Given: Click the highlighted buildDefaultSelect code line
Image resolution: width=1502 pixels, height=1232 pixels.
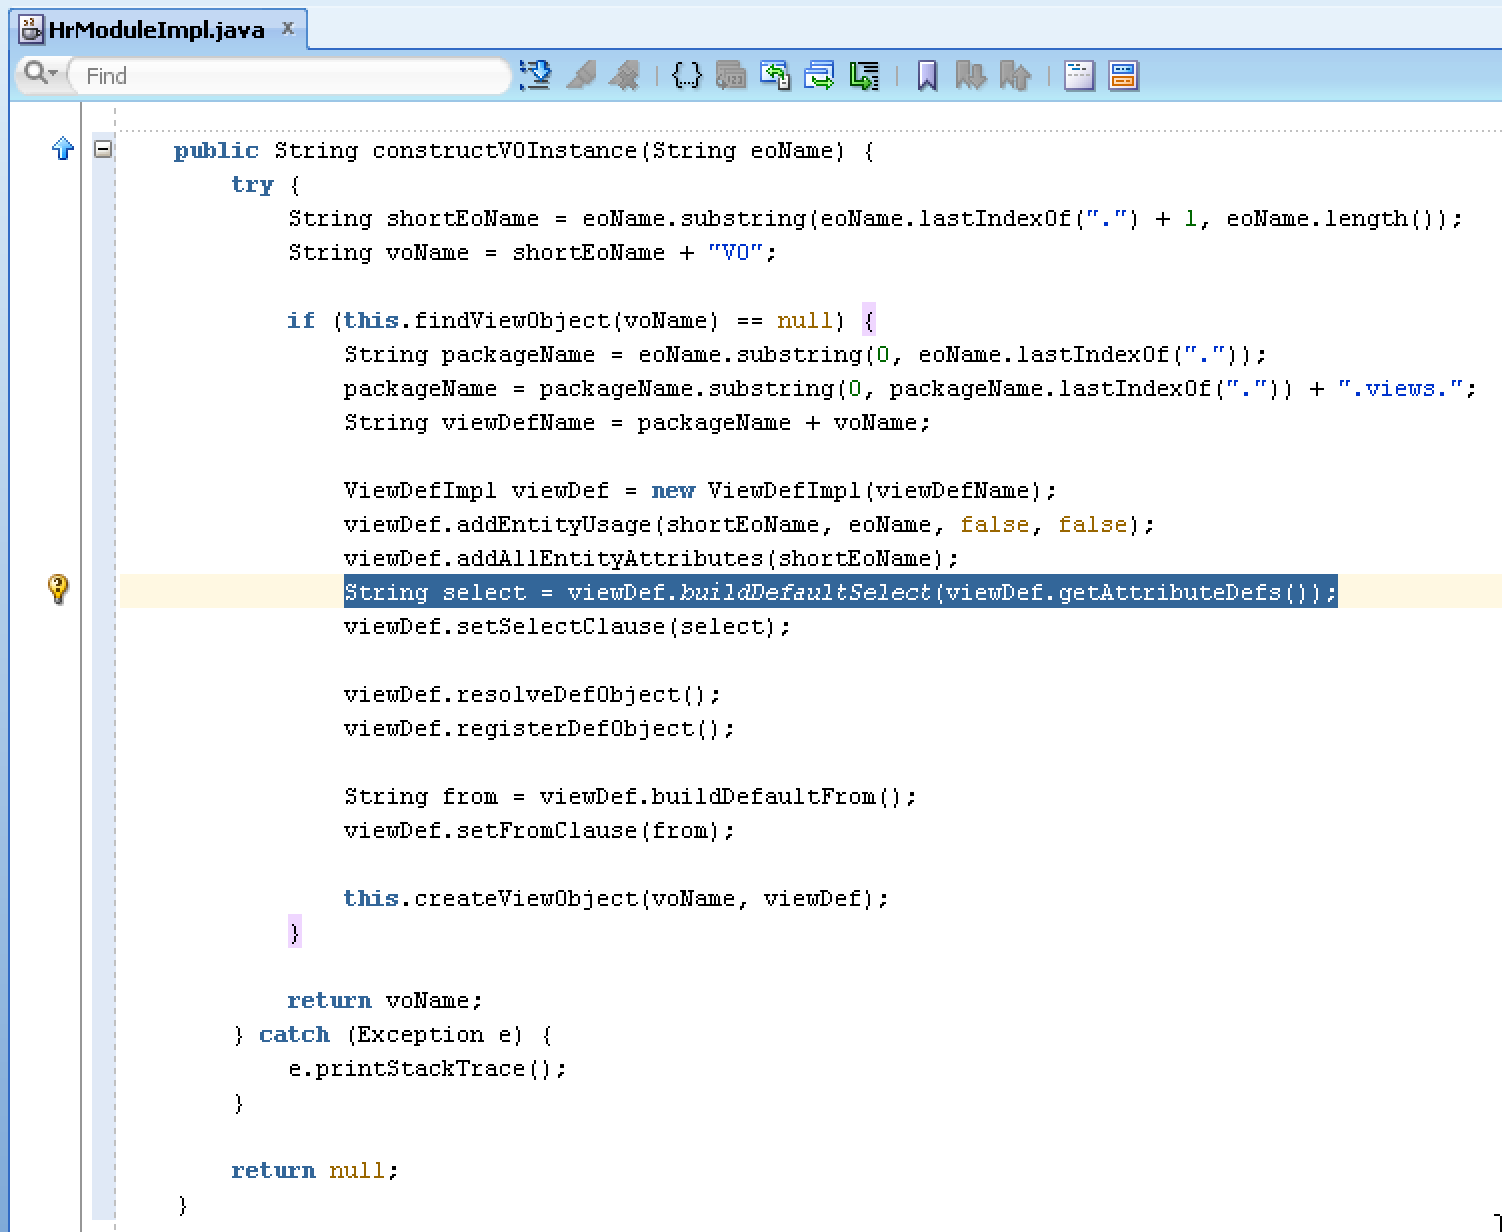Looking at the screenshot, I should (x=840, y=592).
